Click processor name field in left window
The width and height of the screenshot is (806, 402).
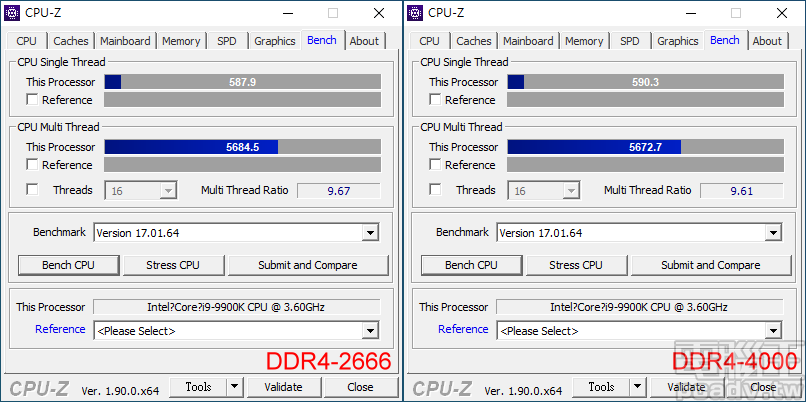pyautogui.click(x=236, y=307)
